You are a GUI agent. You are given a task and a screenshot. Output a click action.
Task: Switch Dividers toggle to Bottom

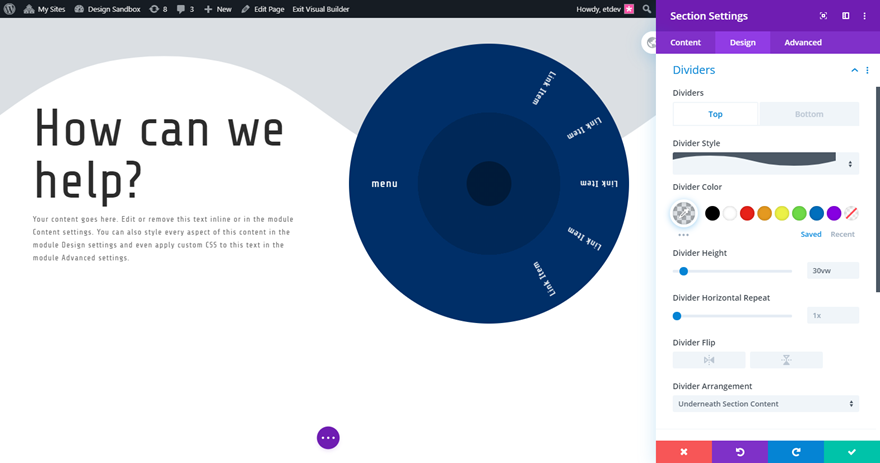809,114
